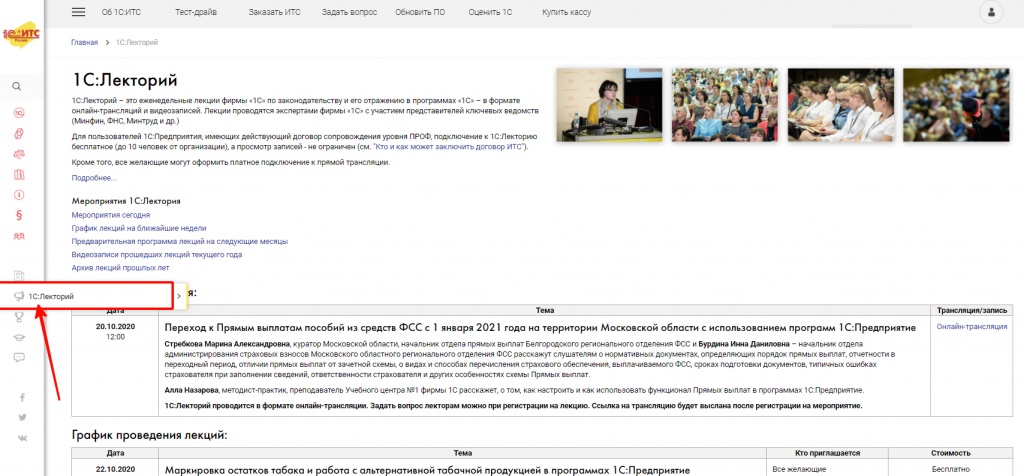Click the Маркировка остатков табака lecture title
1024x476 pixels.
coord(427,470)
